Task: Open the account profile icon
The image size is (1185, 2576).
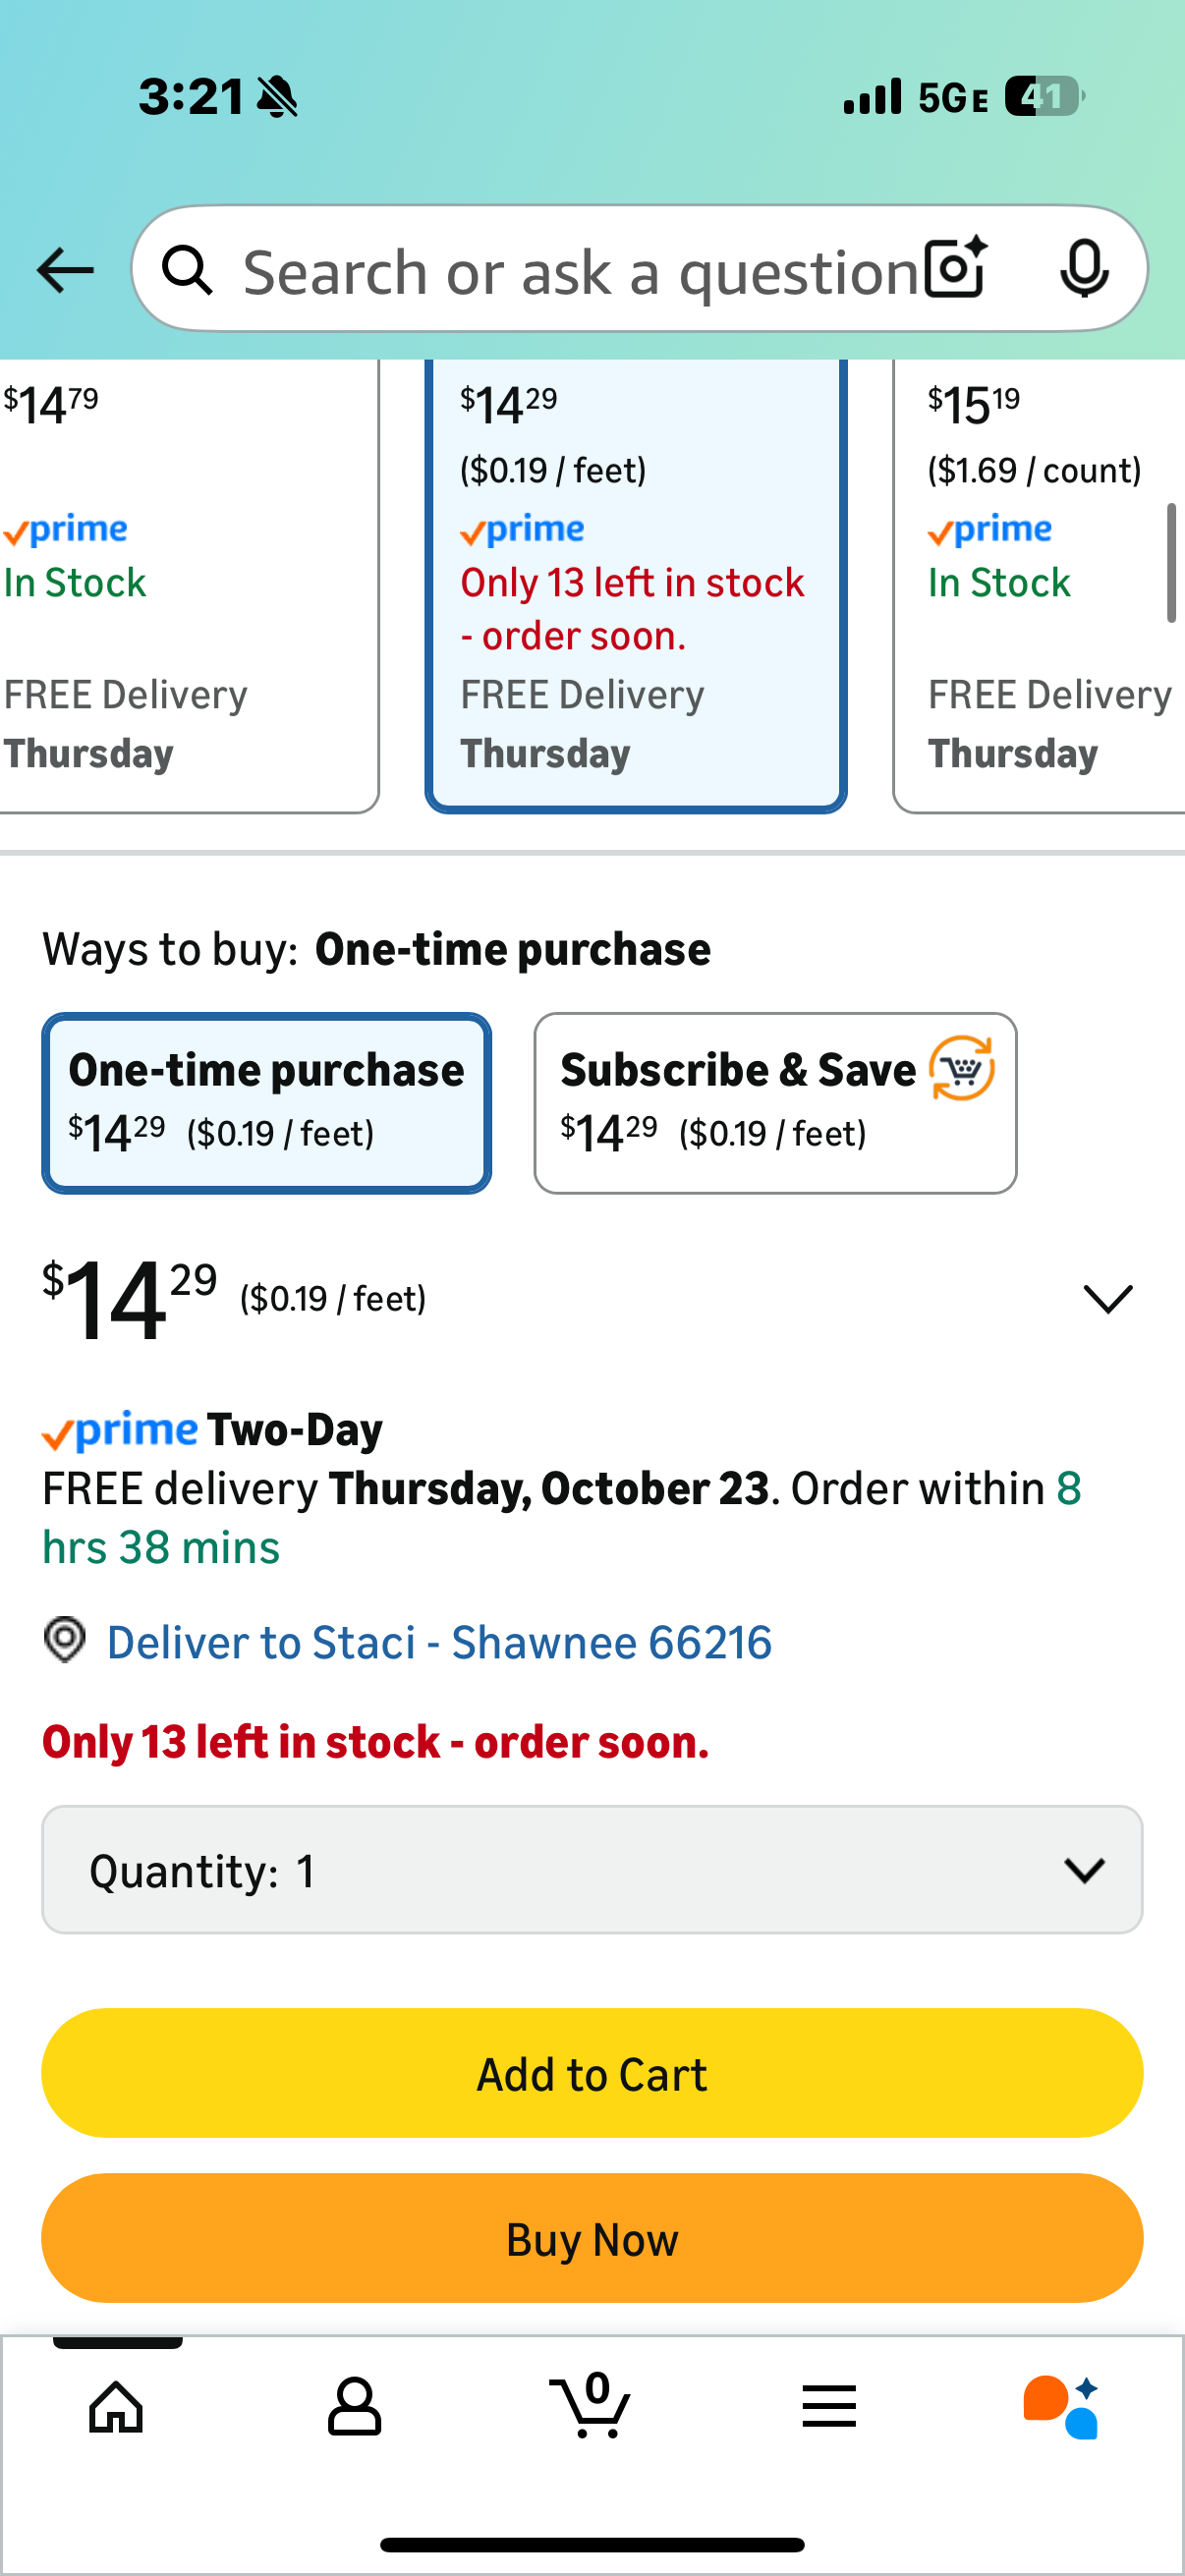Action: tap(354, 2406)
